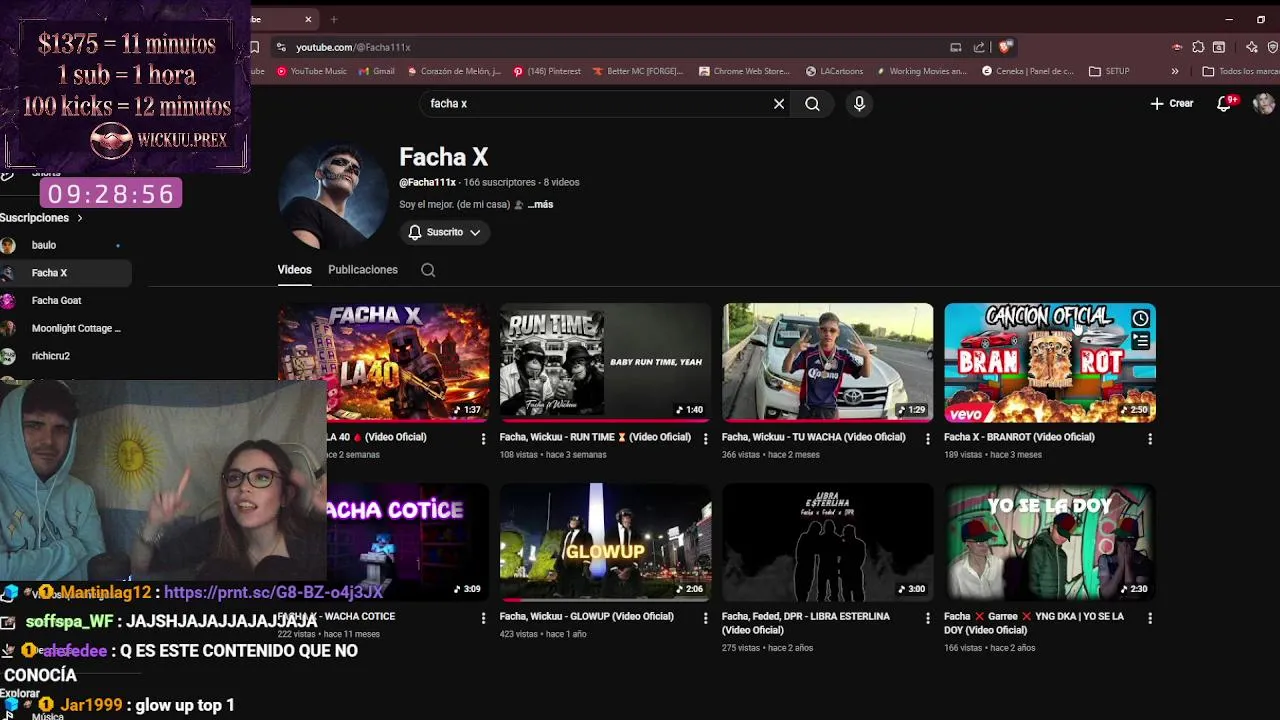
Task: Play the YO SE LA DOY thumbnail
Action: point(1049,542)
